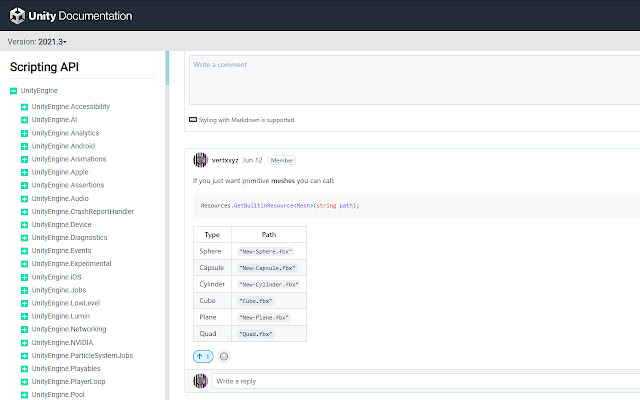Image resolution: width=640 pixels, height=400 pixels.
Task: Expand UnityEngine.Jobs node
Action: [24, 290]
